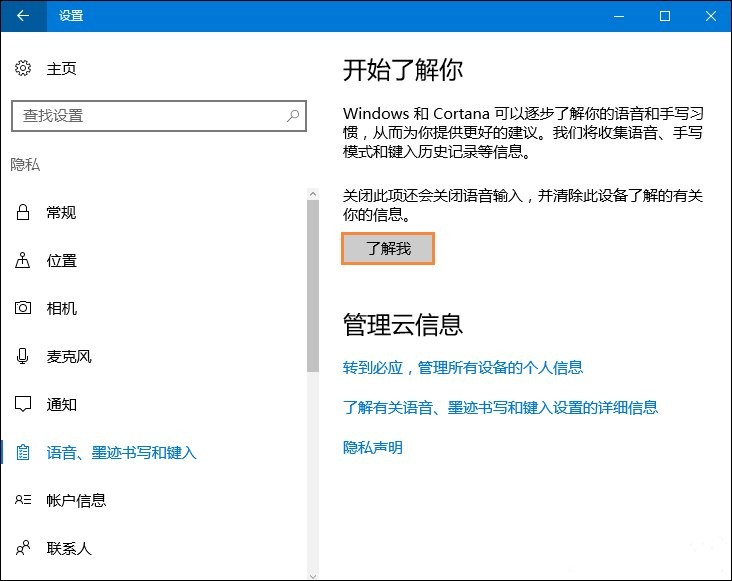Click the Contacts people icon
This screenshot has width=732, height=581.
coord(23,549)
